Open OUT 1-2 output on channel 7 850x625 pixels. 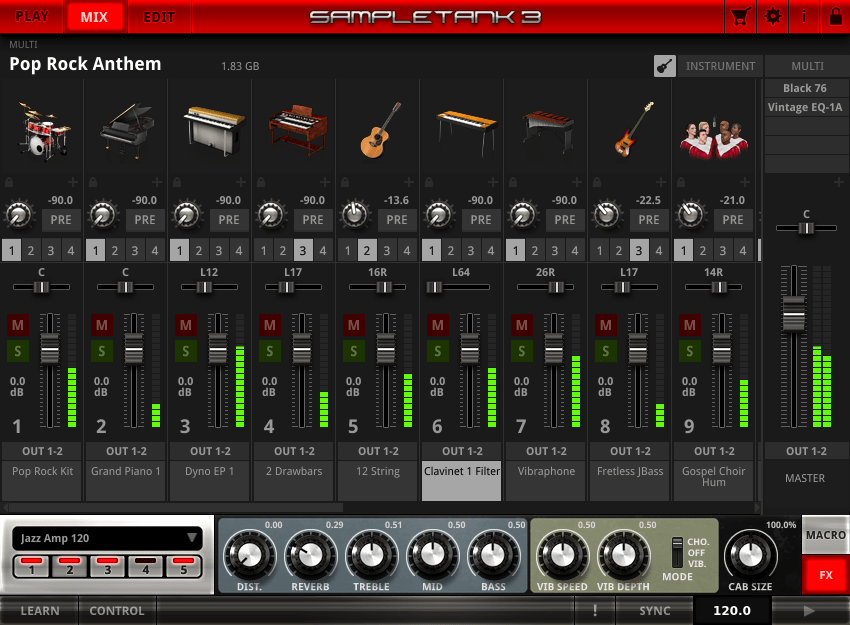click(546, 451)
